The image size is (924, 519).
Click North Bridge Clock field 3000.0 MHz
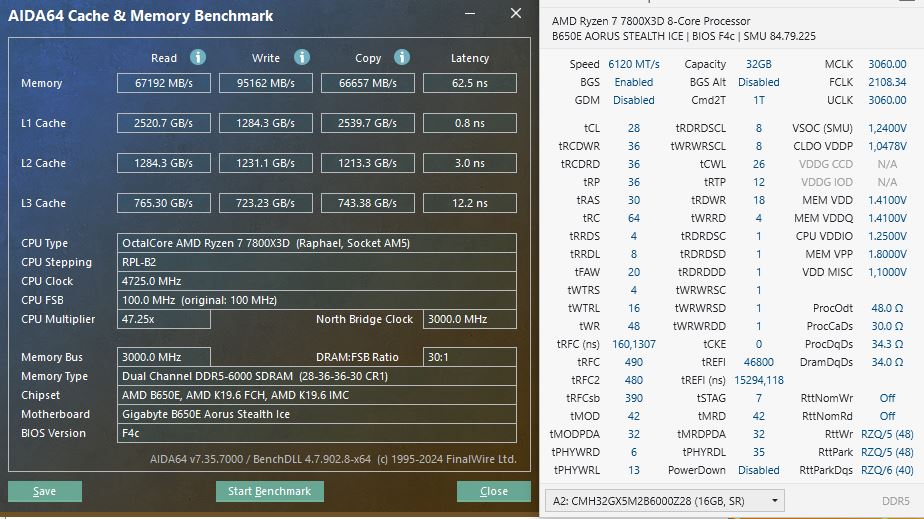(470, 319)
